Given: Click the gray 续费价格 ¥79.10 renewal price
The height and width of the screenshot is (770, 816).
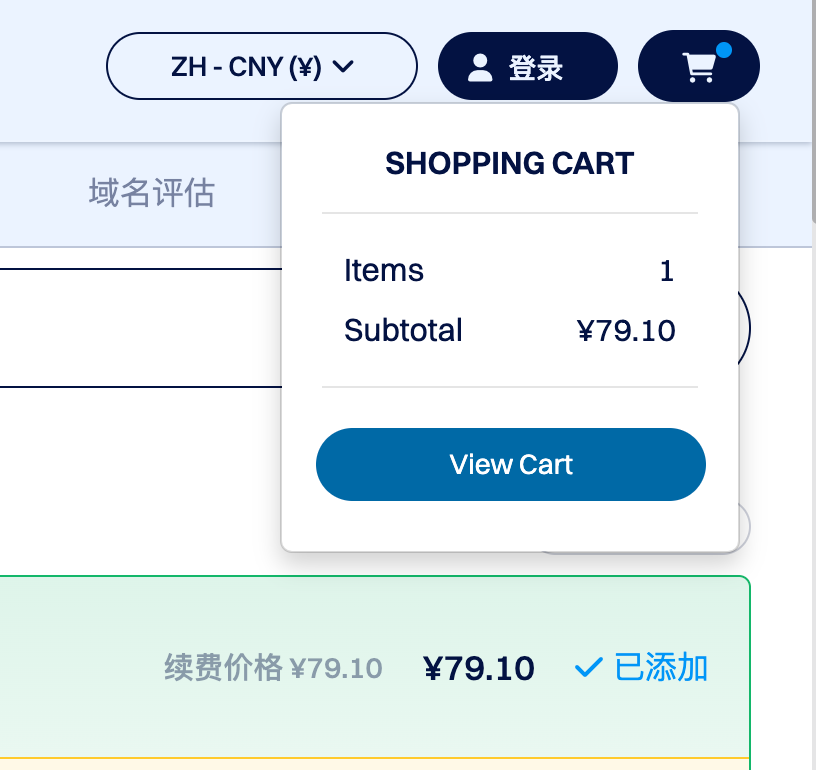Looking at the screenshot, I should tap(271, 668).
